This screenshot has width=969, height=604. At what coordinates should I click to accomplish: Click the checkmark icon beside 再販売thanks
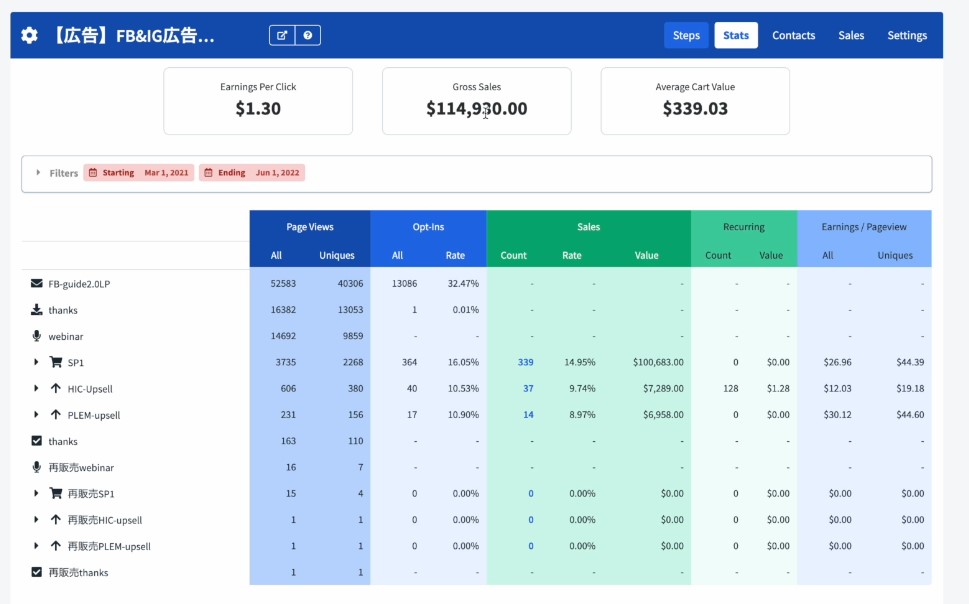[36, 572]
